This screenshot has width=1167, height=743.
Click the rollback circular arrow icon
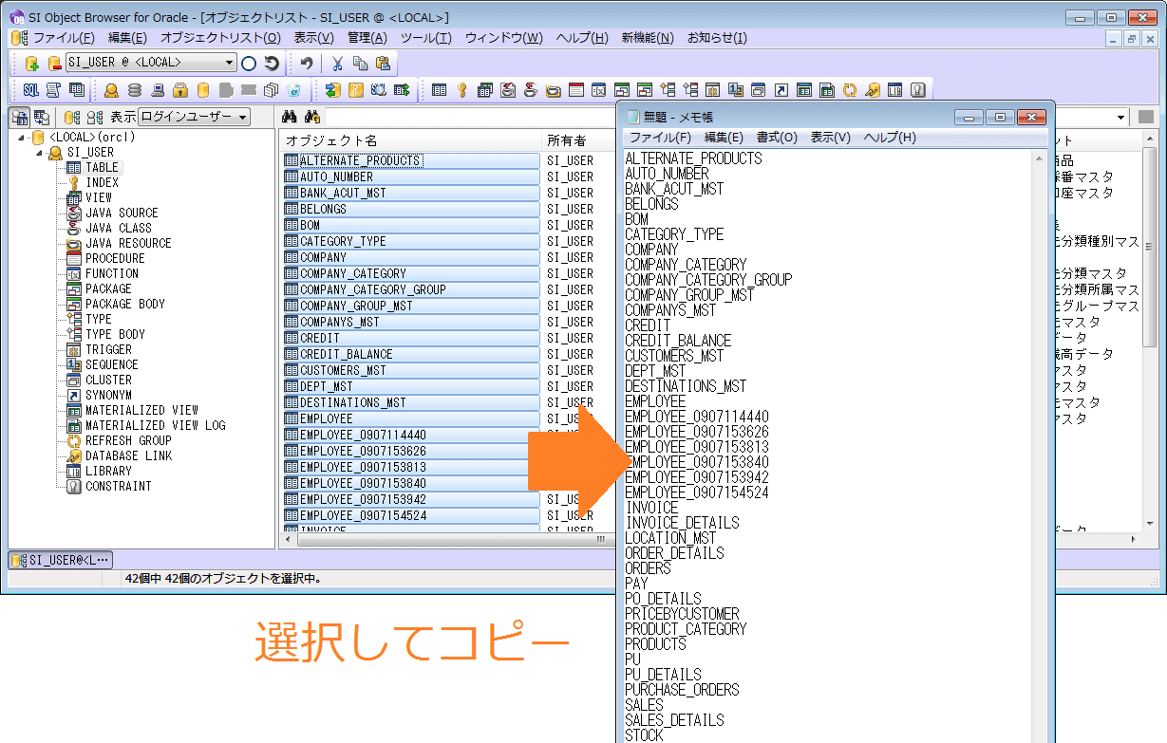point(271,63)
